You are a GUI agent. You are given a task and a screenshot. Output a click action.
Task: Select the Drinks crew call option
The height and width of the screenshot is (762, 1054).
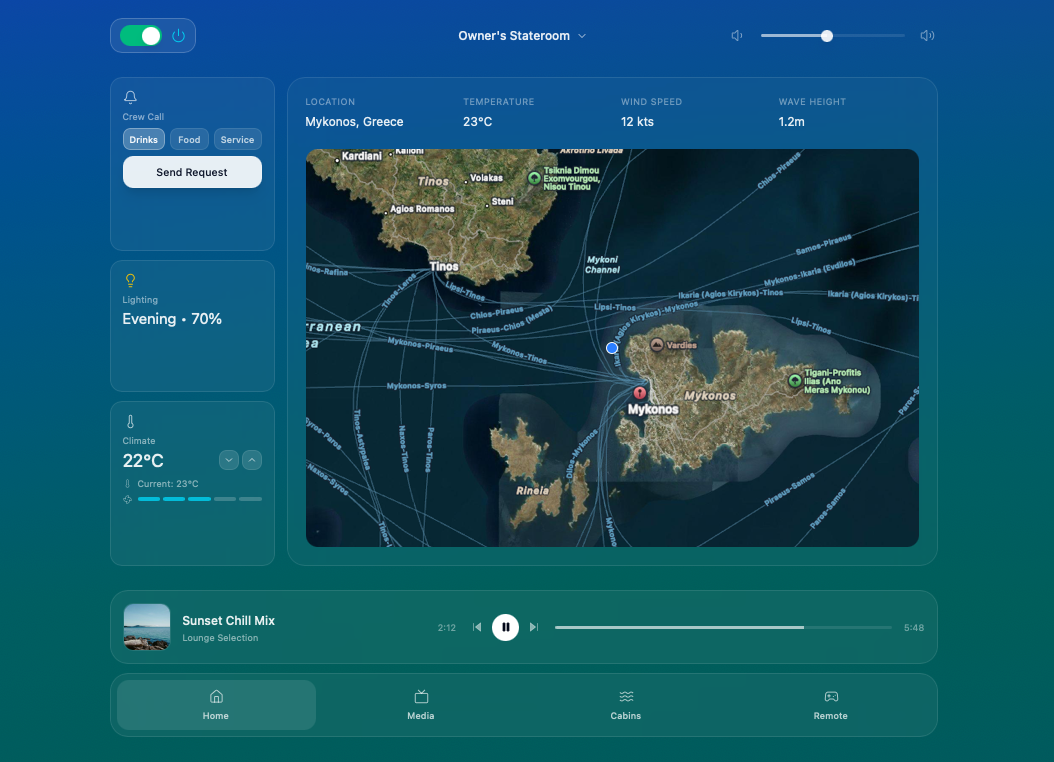tap(143, 139)
